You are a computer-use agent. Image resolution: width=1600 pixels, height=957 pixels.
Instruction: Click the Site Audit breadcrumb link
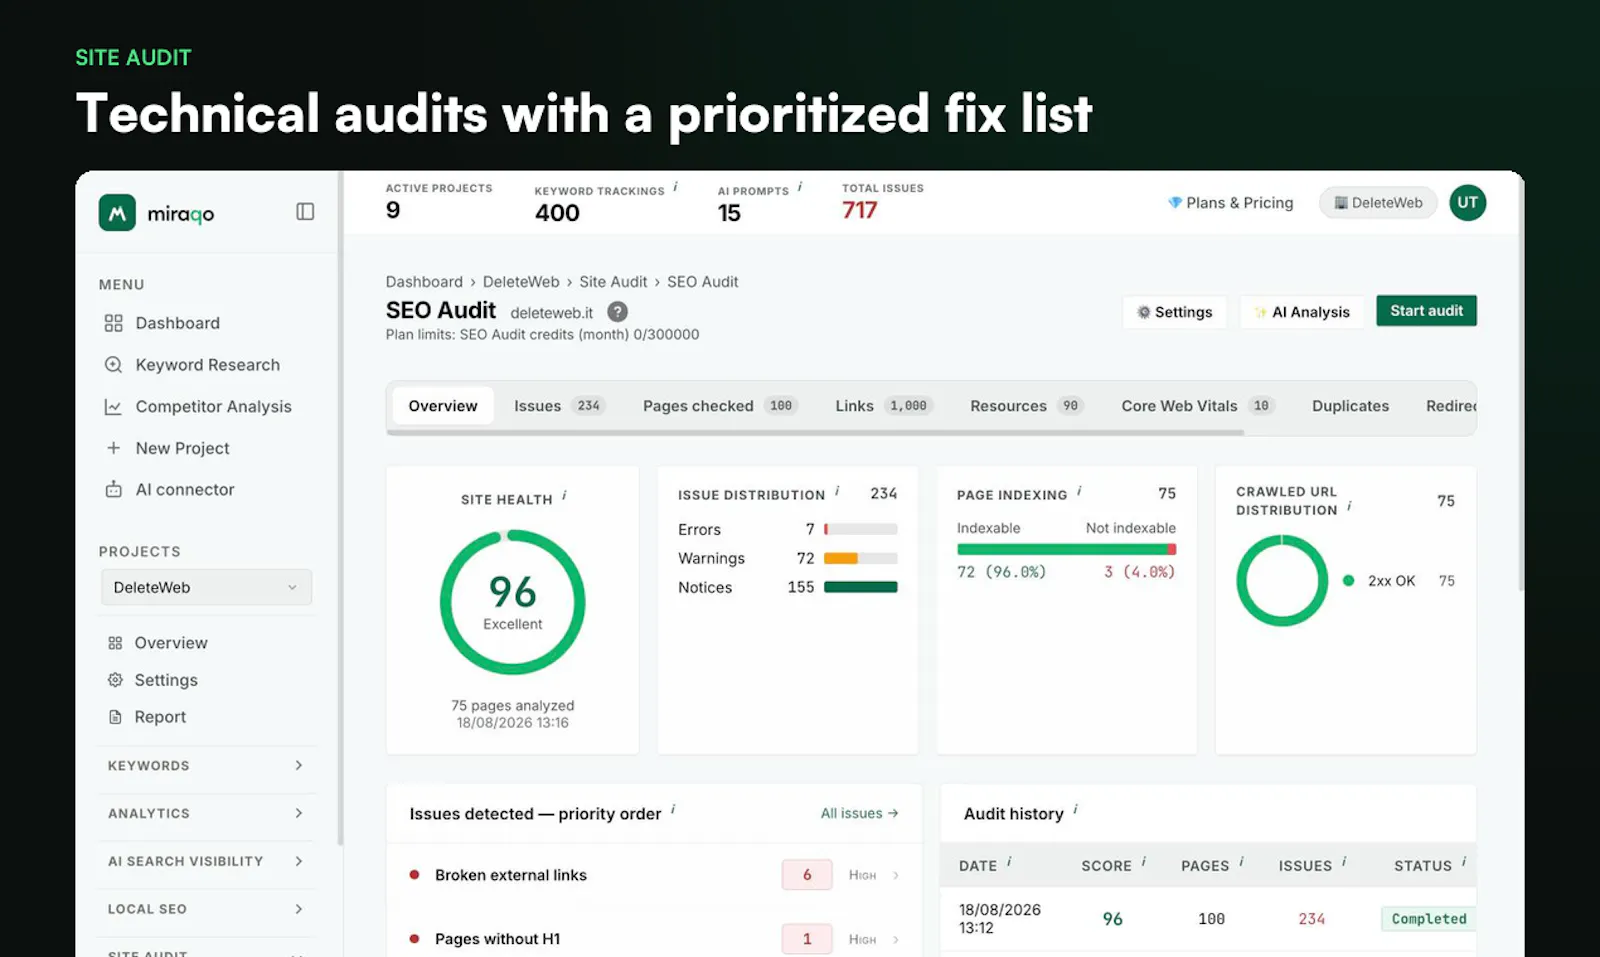(613, 282)
